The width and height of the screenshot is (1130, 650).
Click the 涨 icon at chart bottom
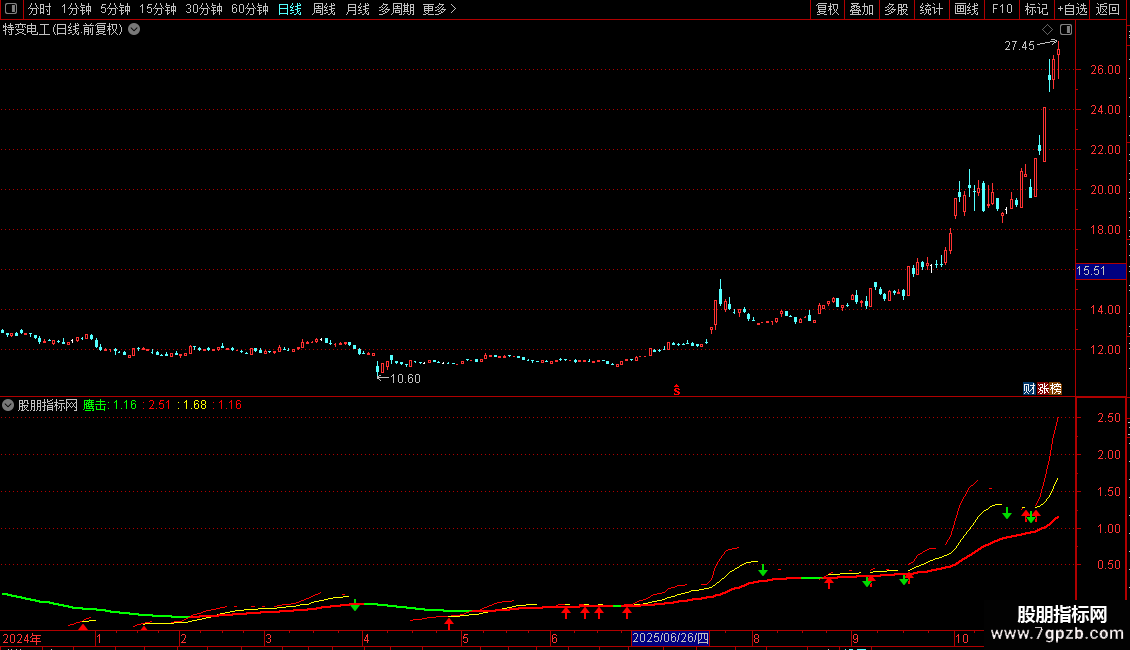coord(1043,389)
